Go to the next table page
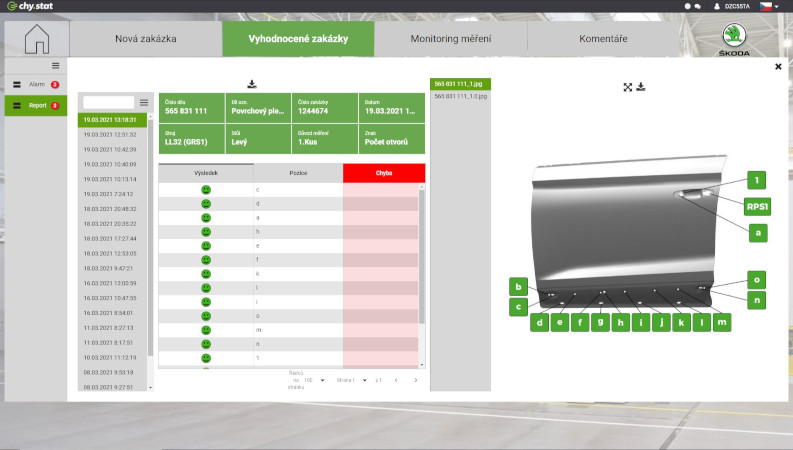 [x=416, y=380]
